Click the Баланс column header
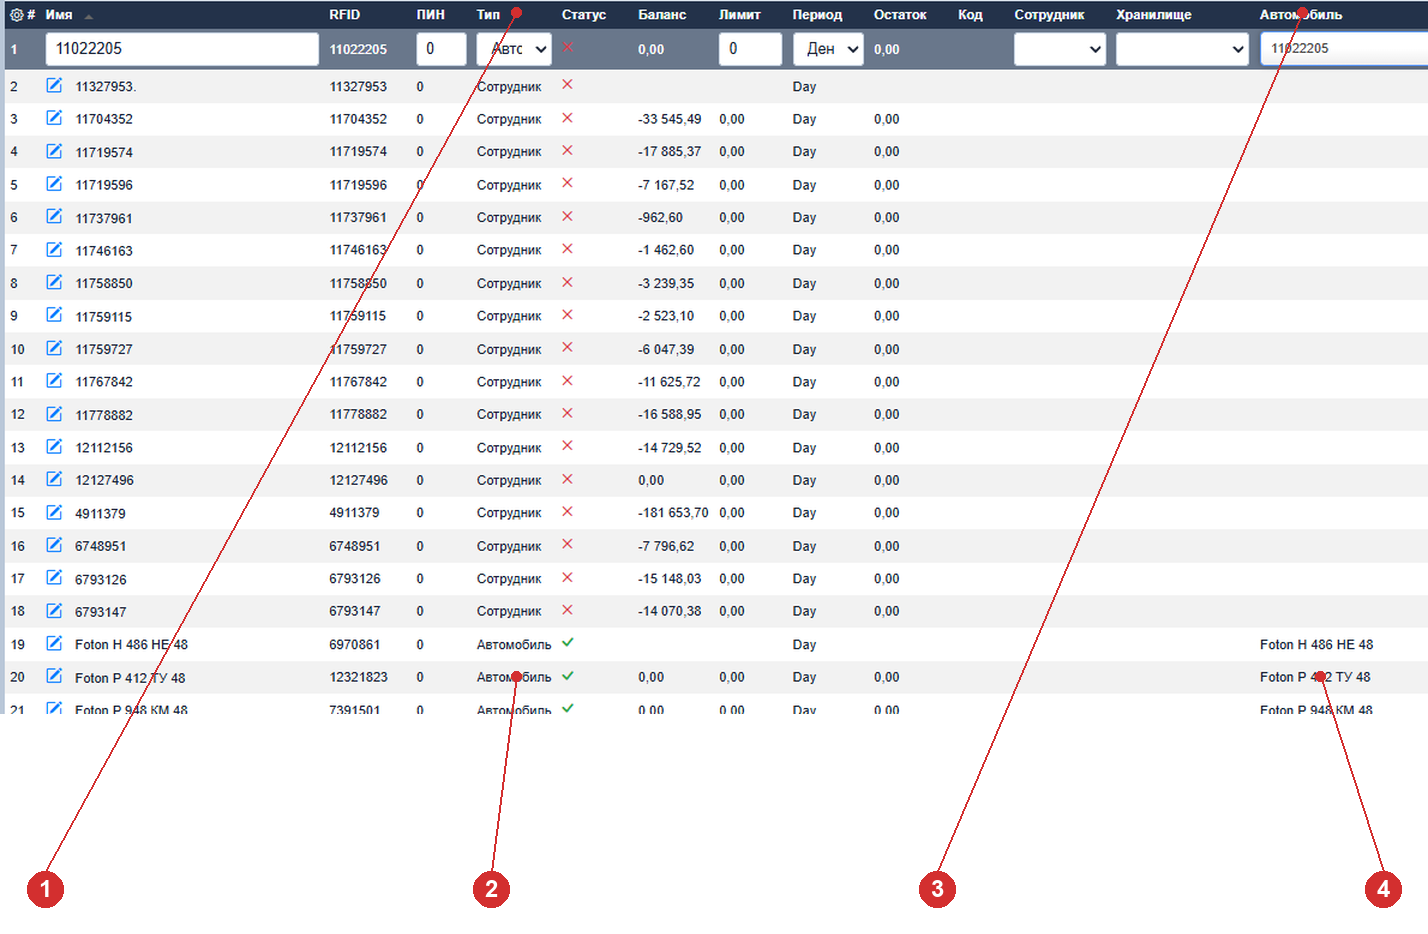1428x934 pixels. (662, 15)
